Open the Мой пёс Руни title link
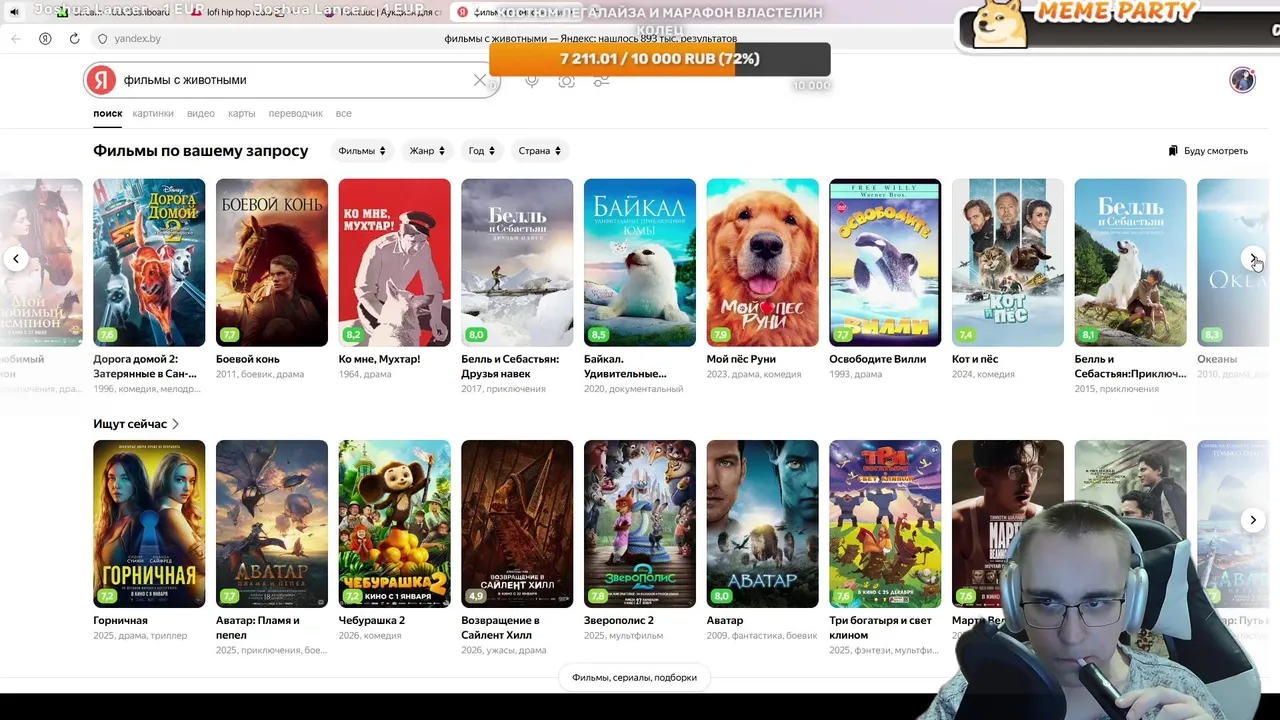This screenshot has height=720, width=1280. [741, 359]
